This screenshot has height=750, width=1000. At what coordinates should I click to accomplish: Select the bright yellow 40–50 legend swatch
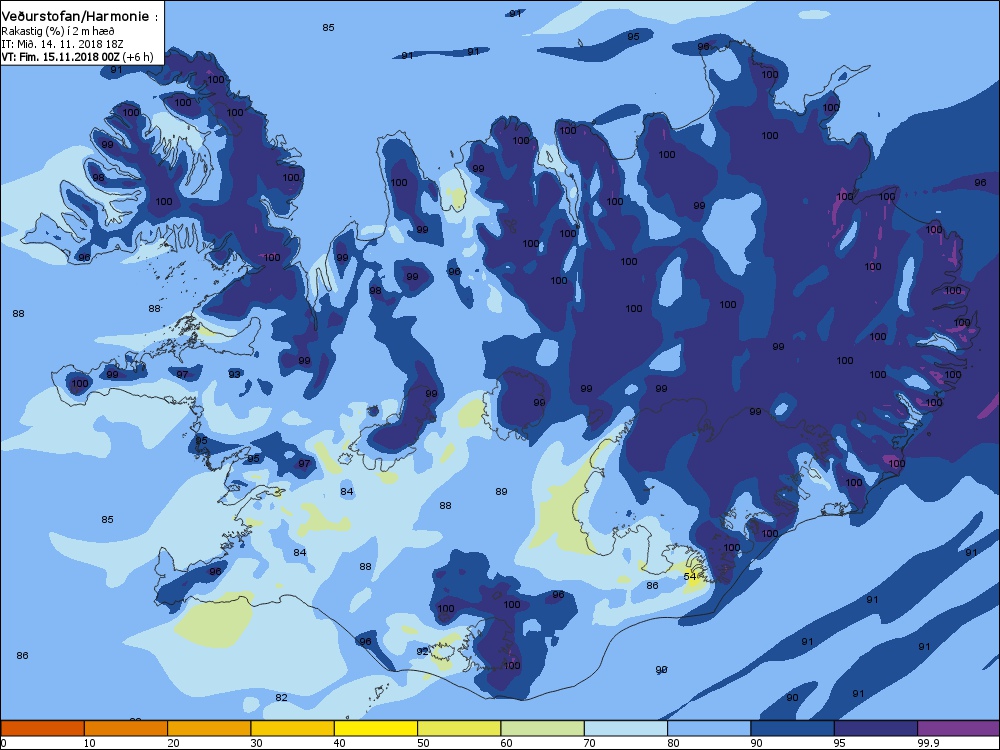(376, 728)
